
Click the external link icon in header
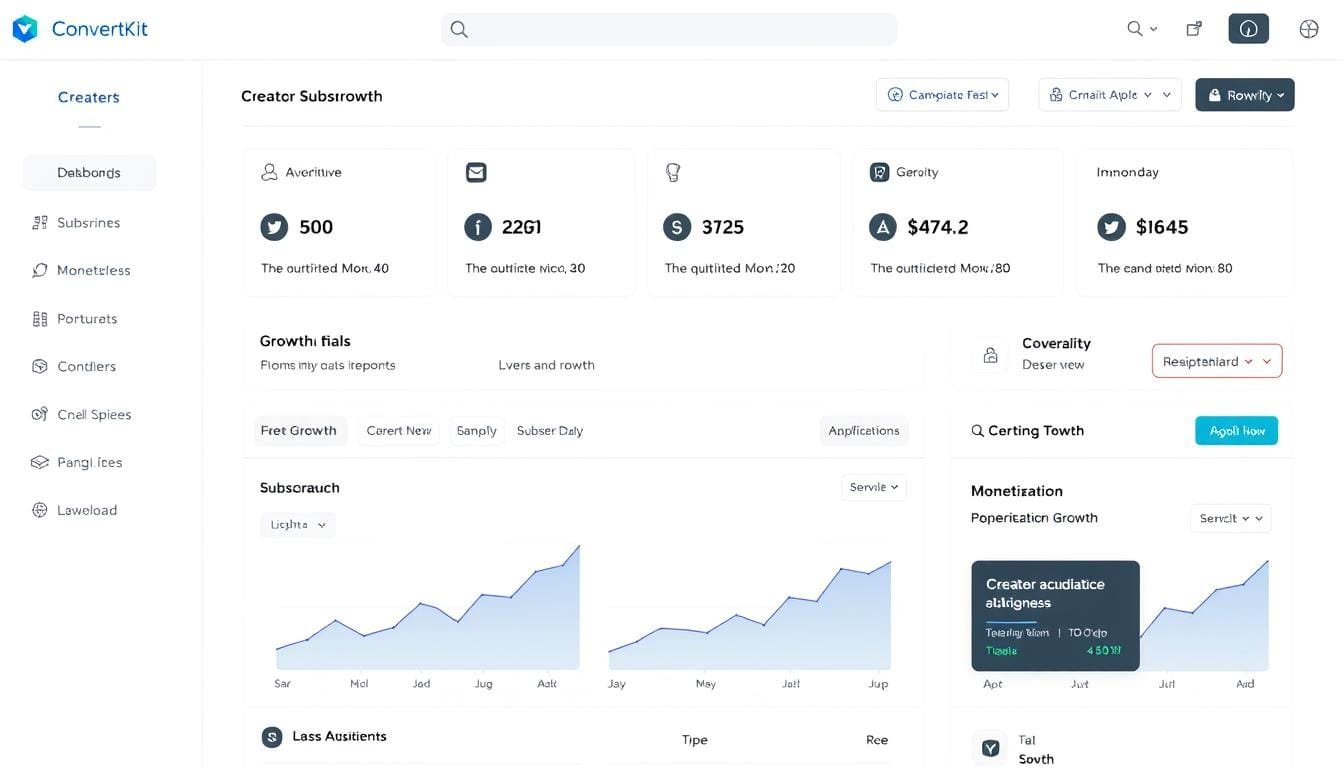[1193, 29]
